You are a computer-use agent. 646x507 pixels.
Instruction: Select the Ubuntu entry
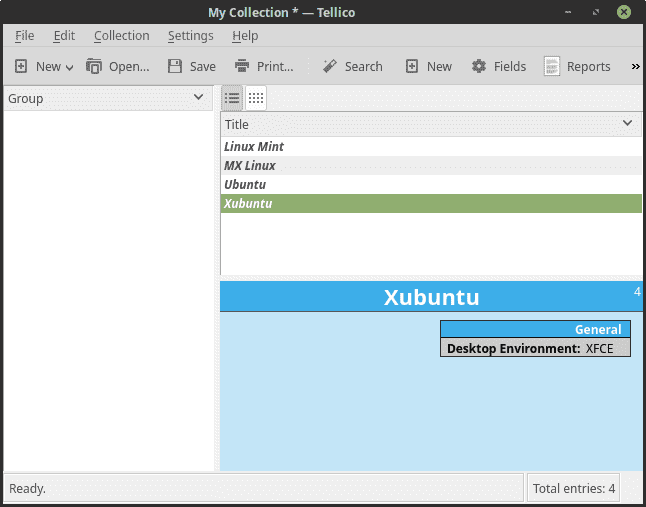click(x=431, y=185)
